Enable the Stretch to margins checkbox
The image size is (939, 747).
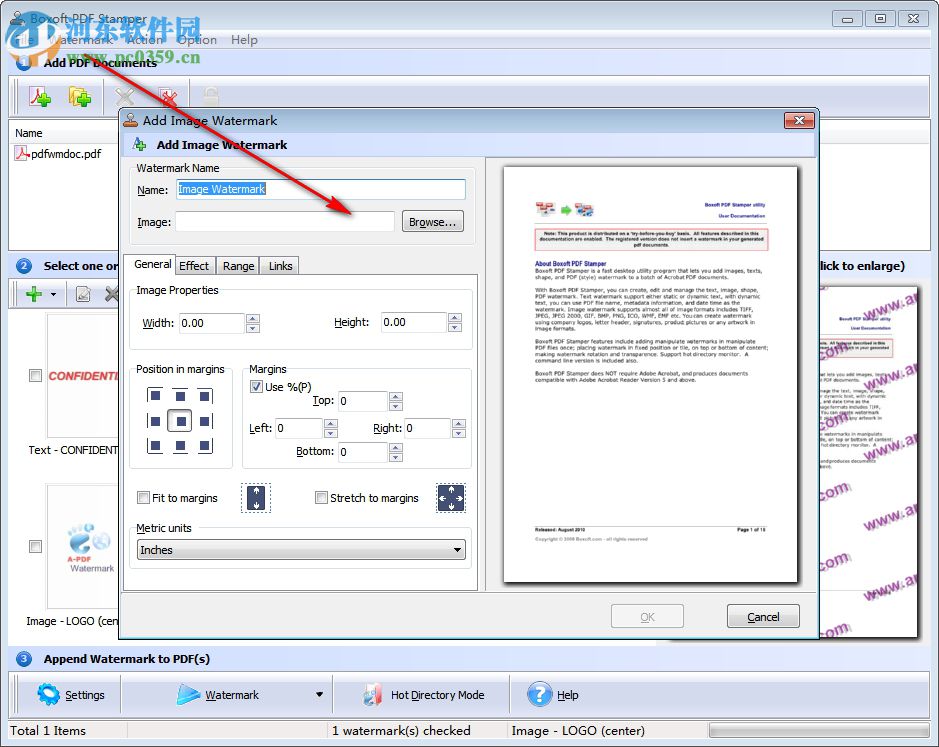(x=321, y=497)
